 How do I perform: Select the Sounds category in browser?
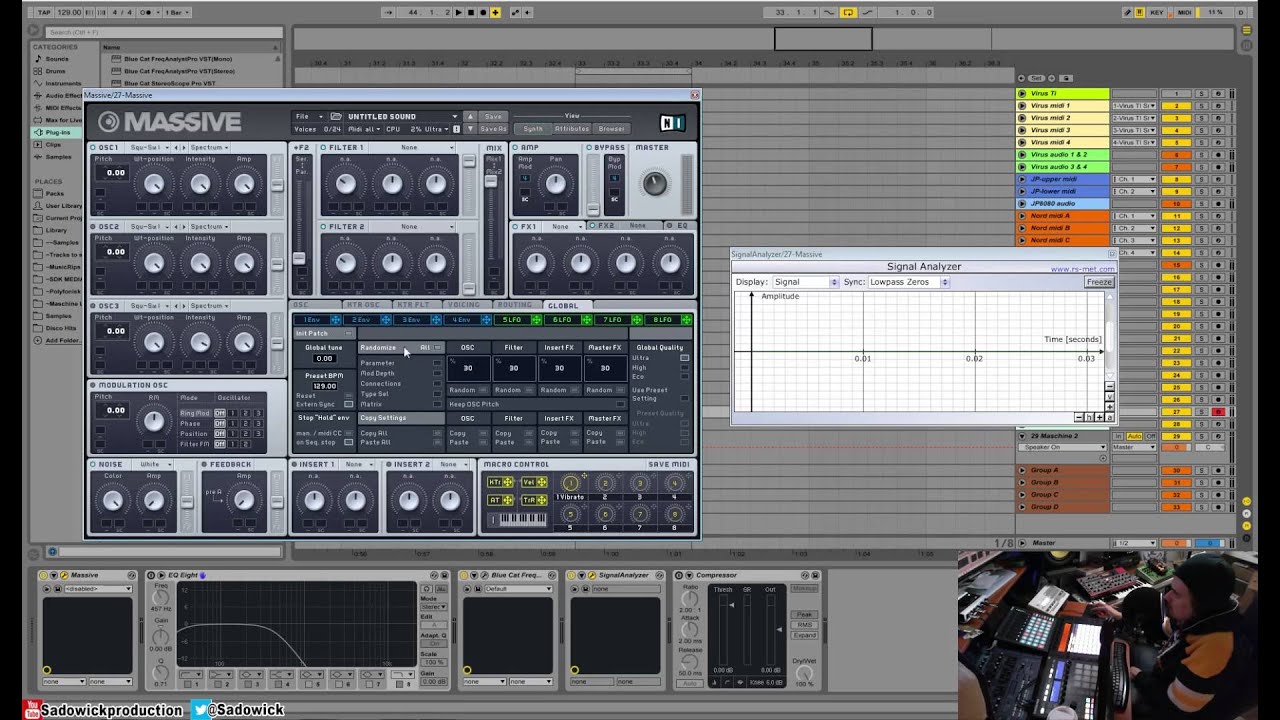[57, 59]
